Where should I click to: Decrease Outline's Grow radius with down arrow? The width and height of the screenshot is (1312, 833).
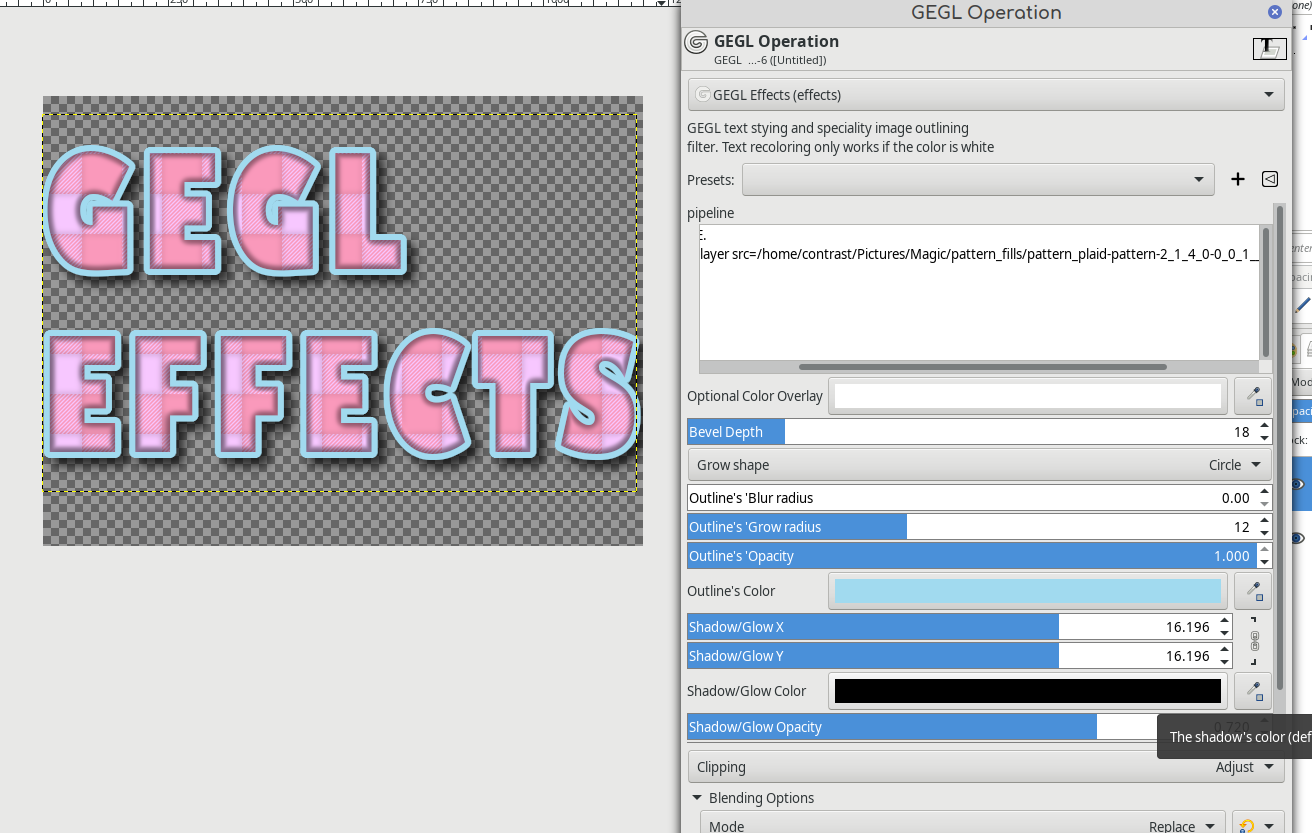(1264, 533)
